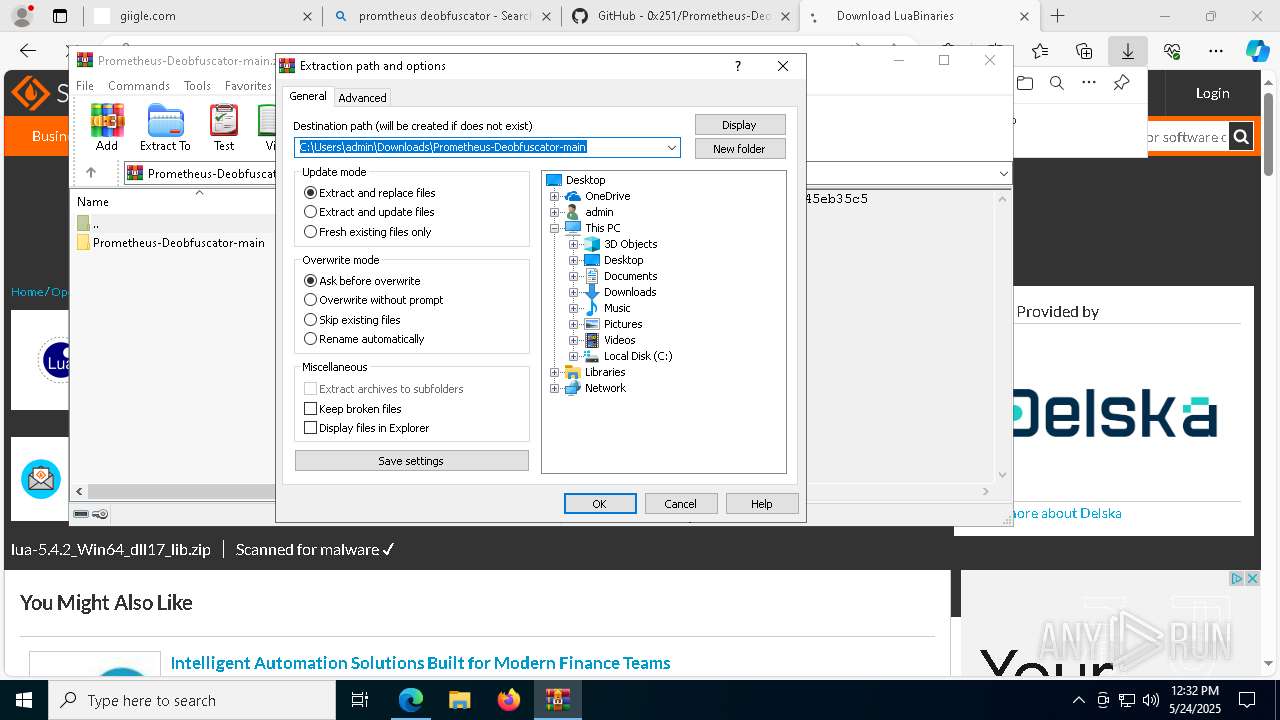The image size is (1280, 720).
Task: Open the WinRAR Tools menu
Action: 197,86
